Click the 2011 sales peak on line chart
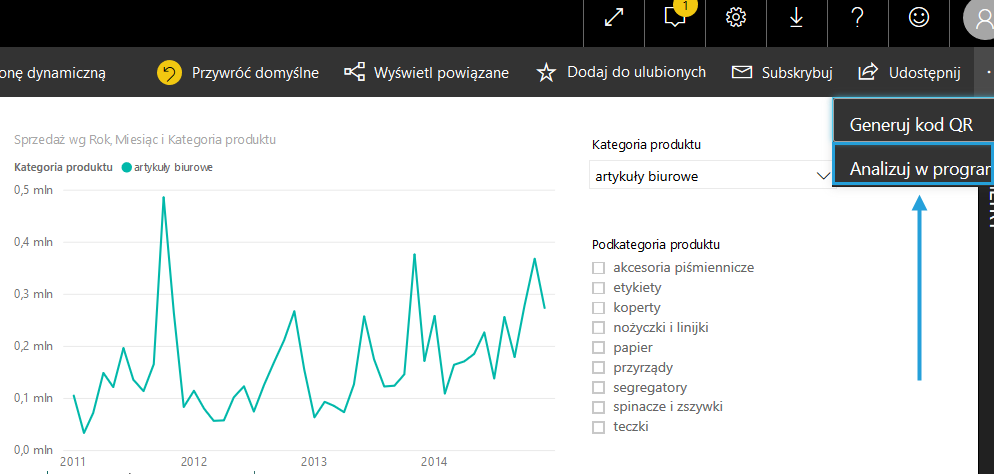 point(163,198)
